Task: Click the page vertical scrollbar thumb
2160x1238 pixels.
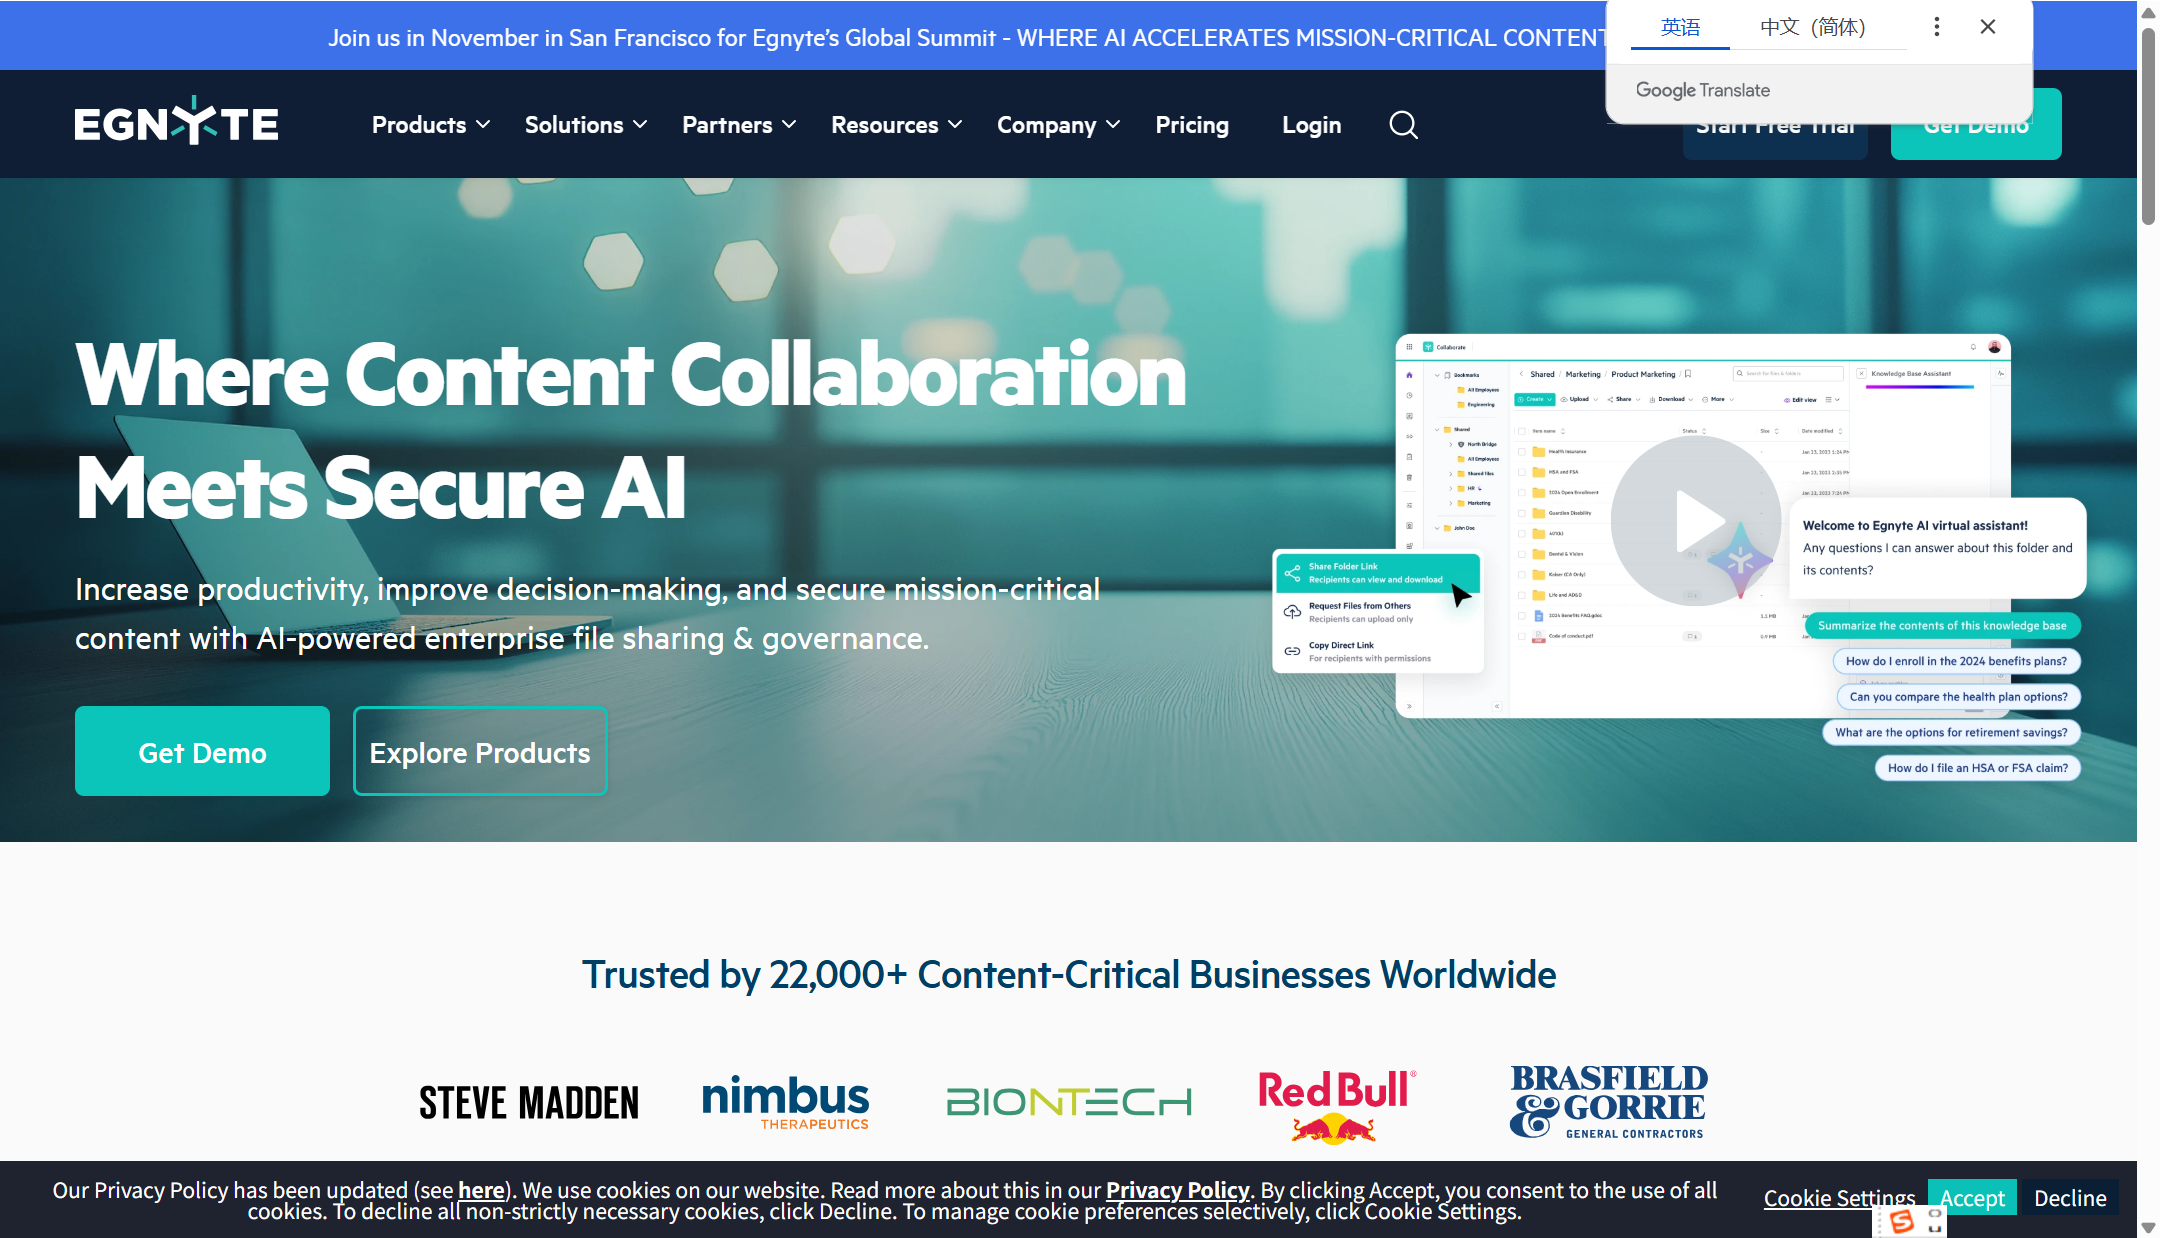Action: (x=2148, y=125)
